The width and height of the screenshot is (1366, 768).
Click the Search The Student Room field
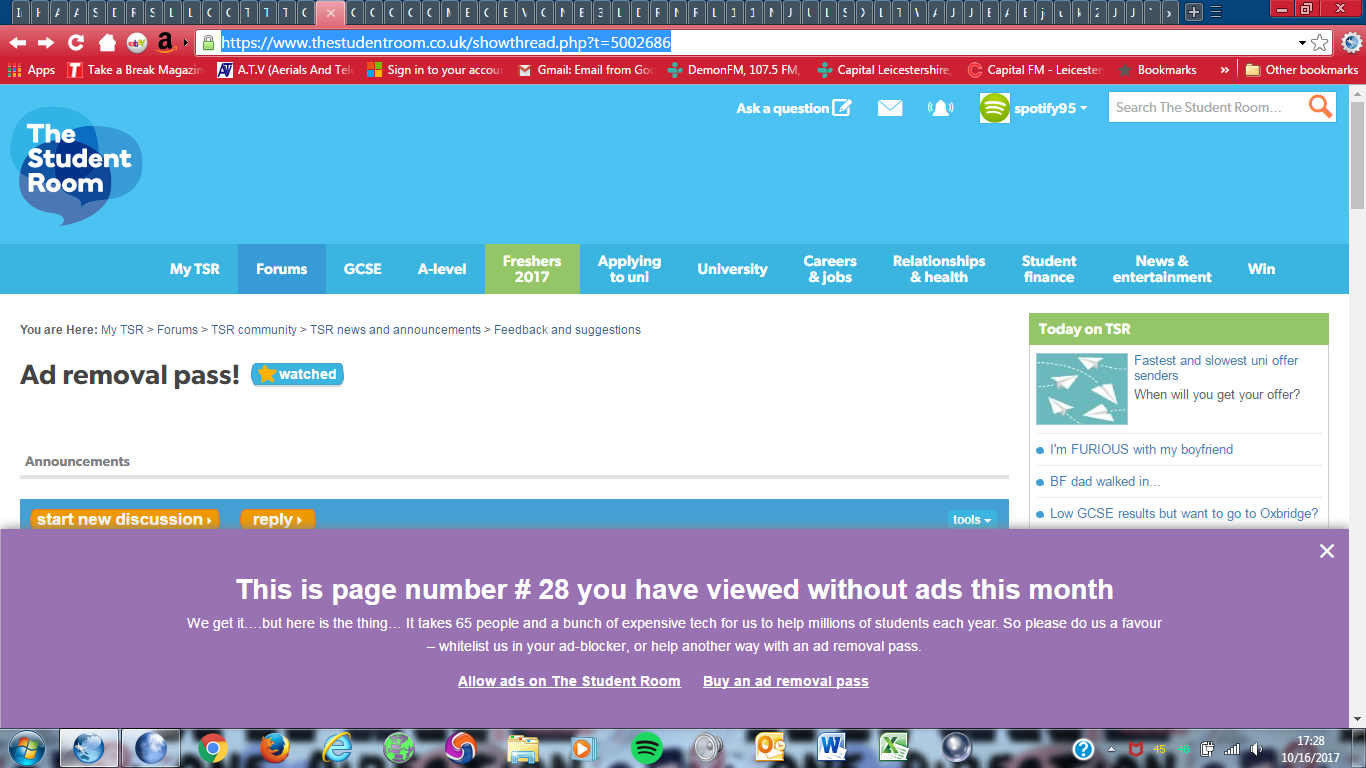coord(1205,107)
